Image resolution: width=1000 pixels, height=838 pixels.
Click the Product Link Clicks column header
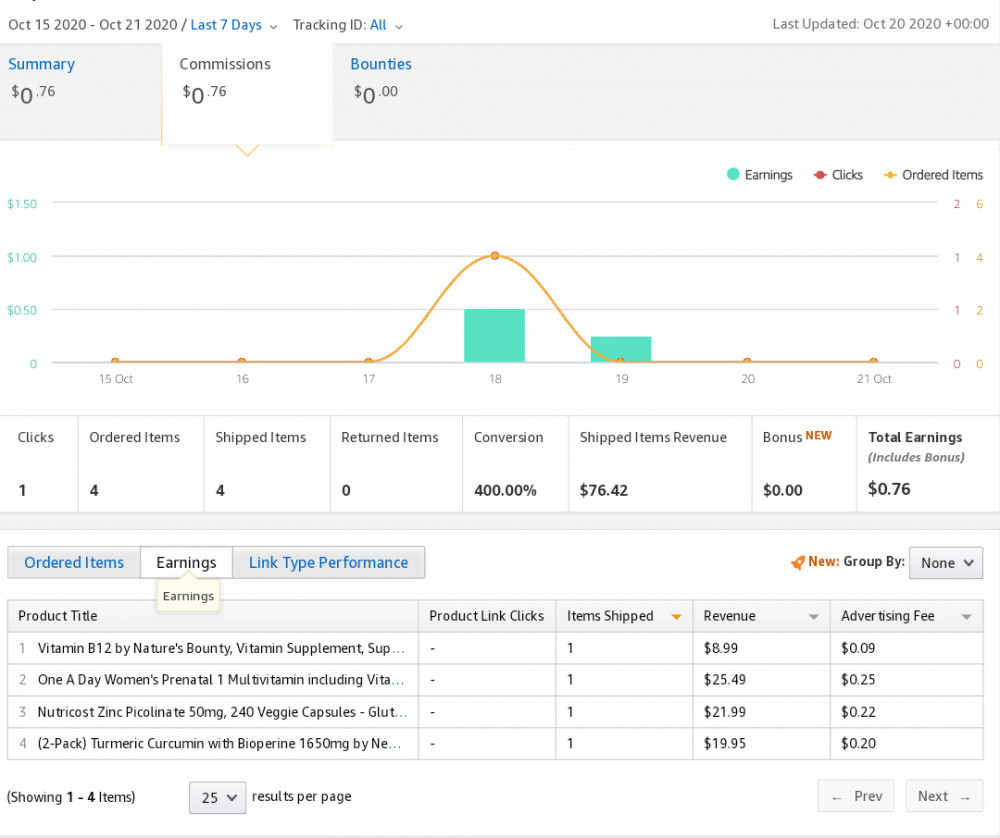click(x=487, y=616)
